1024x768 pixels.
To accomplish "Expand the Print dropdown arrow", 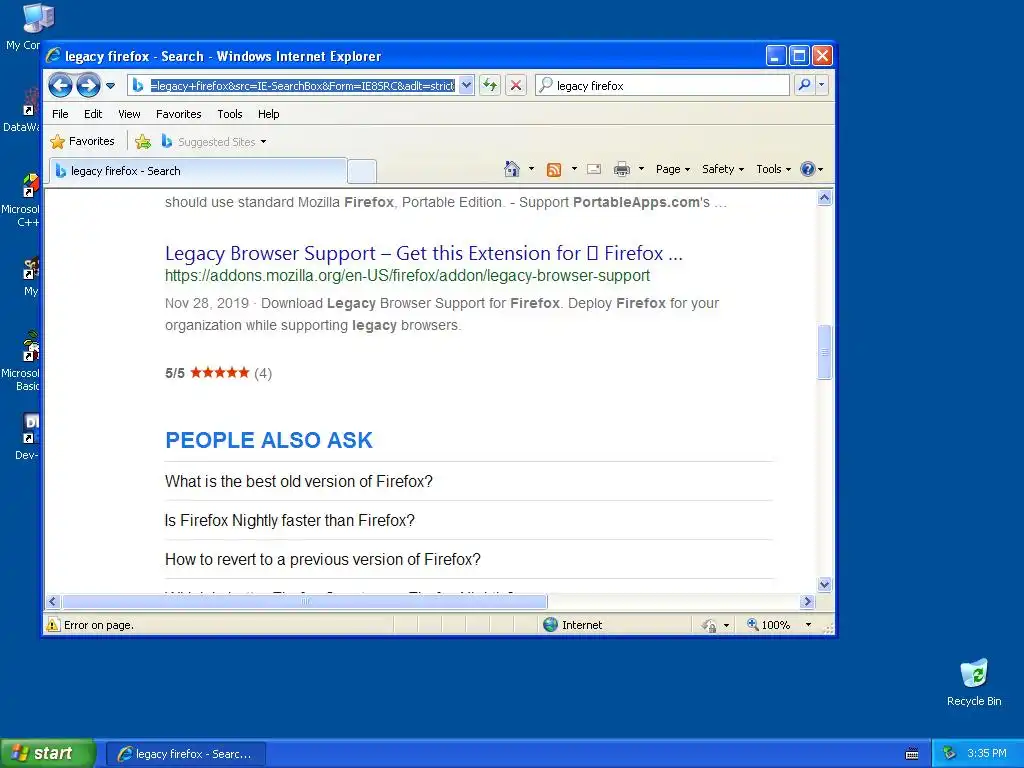I will point(641,169).
